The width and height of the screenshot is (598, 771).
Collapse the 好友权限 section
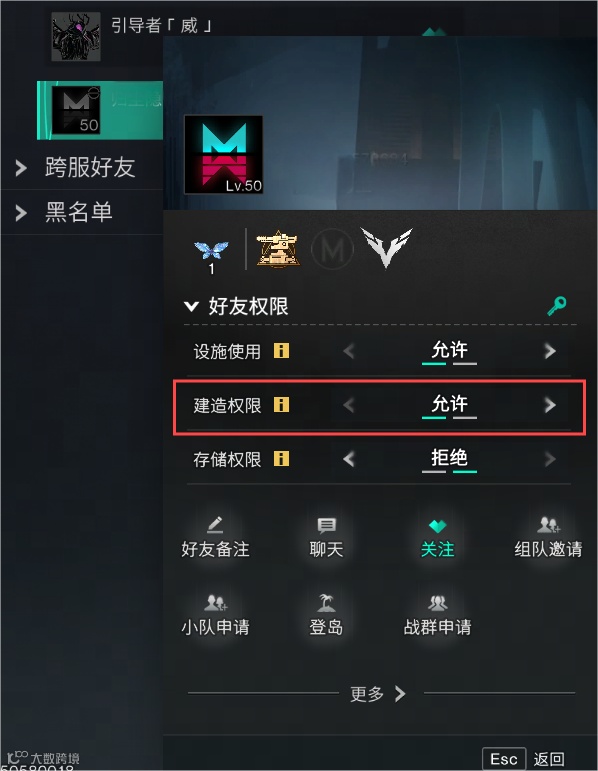click(x=191, y=306)
